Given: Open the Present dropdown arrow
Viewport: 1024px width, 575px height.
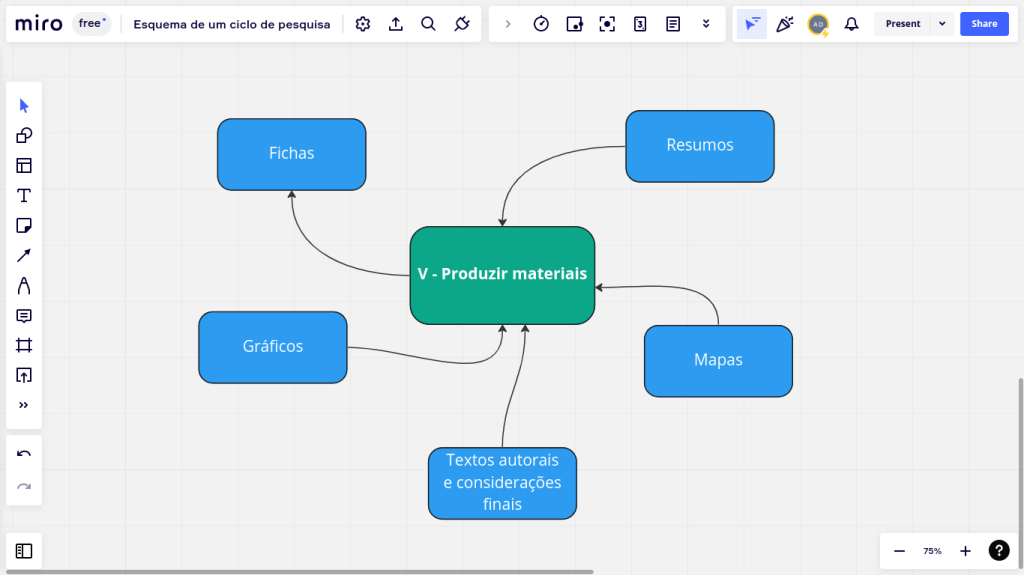Looking at the screenshot, I should 942,24.
